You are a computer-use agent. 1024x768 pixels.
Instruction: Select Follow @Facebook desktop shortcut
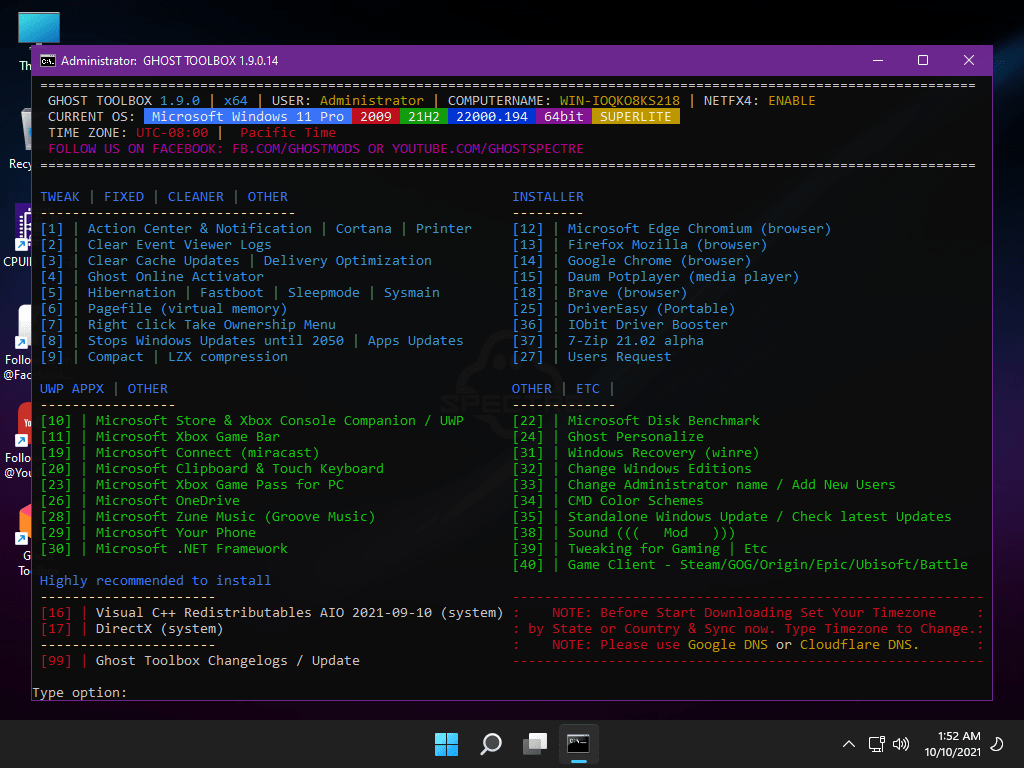click(x=20, y=341)
